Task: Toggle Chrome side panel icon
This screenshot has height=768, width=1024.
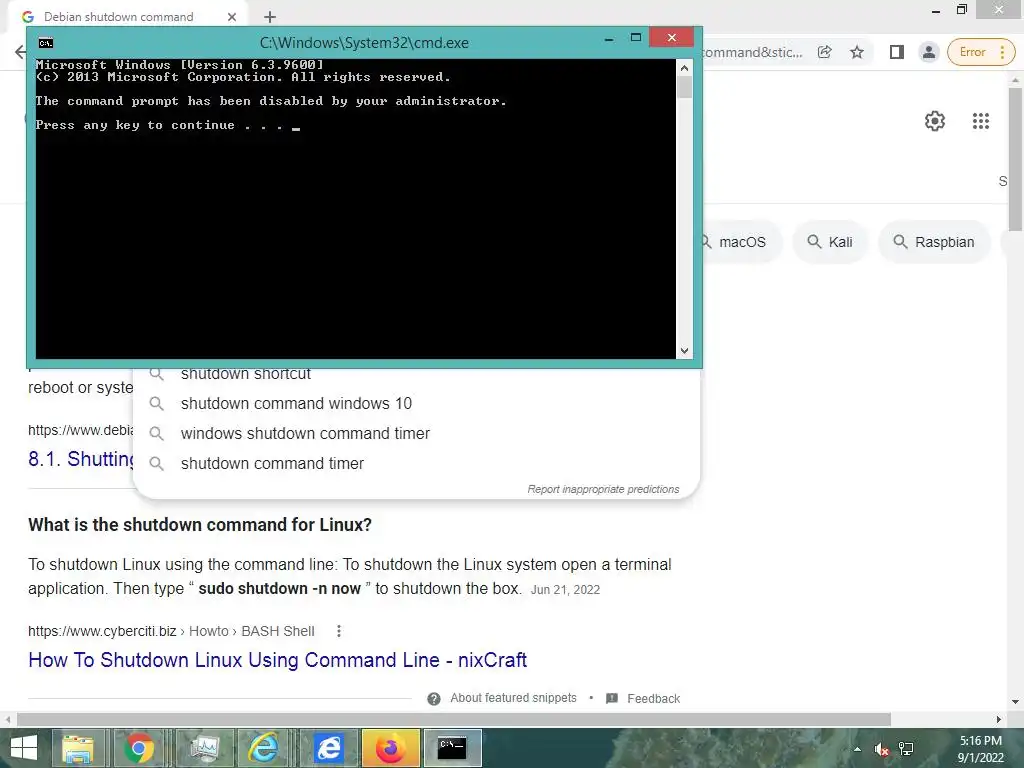Action: (897, 52)
